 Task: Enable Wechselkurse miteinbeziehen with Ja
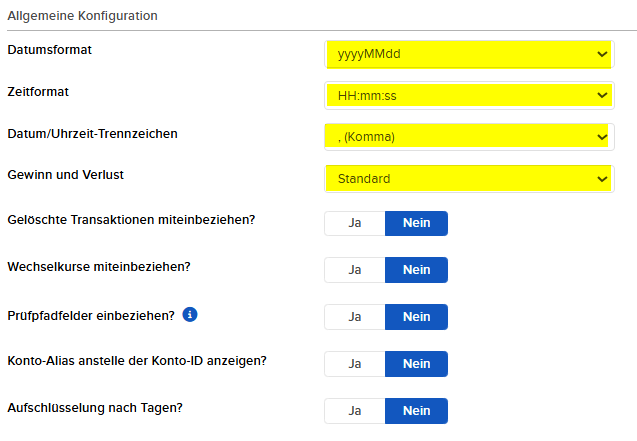(x=355, y=270)
